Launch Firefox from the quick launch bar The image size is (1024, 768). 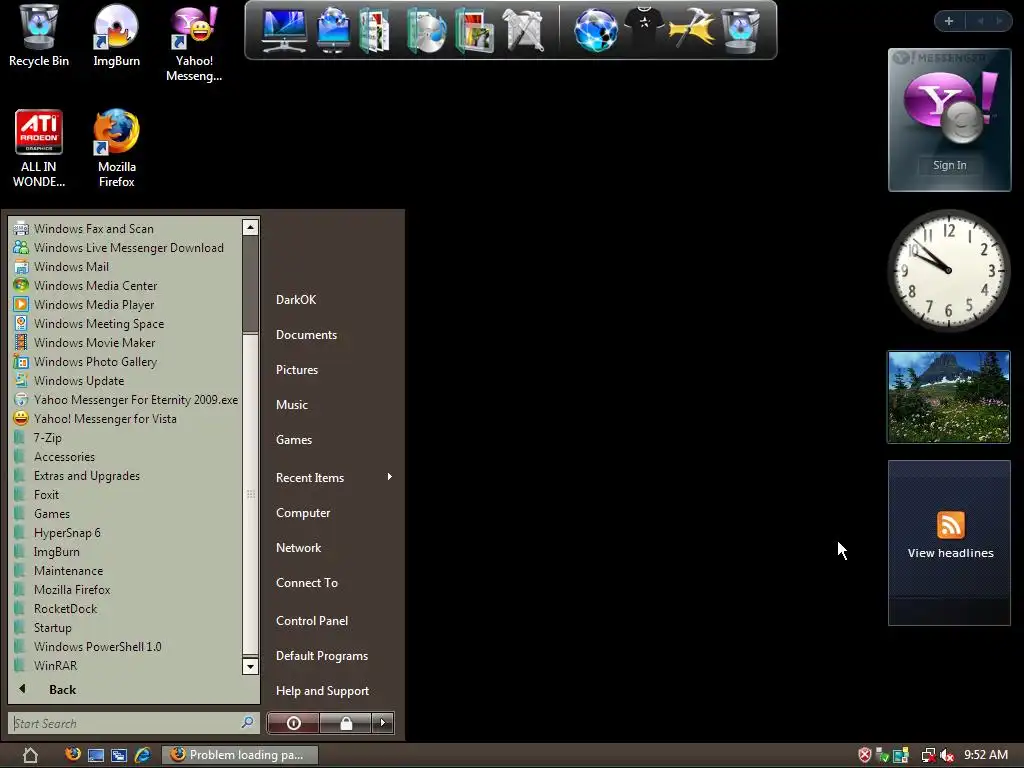(72, 754)
